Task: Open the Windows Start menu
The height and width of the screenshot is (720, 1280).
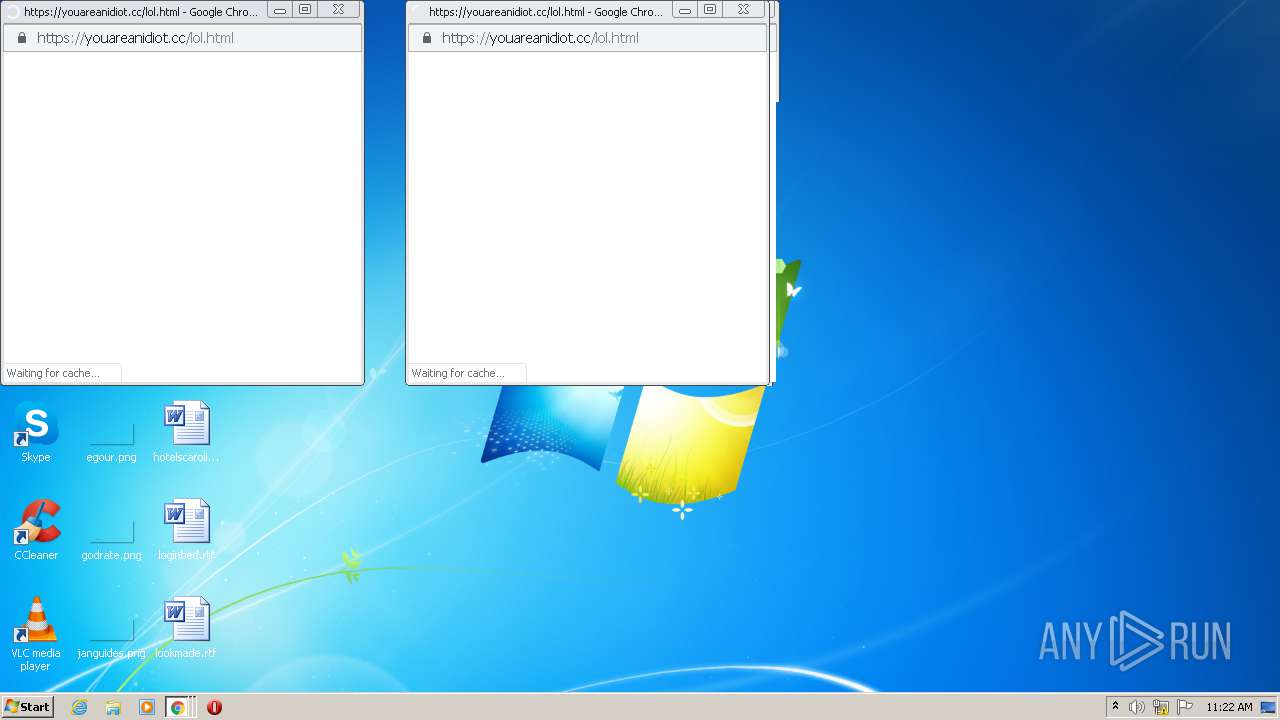Action: tap(28, 707)
